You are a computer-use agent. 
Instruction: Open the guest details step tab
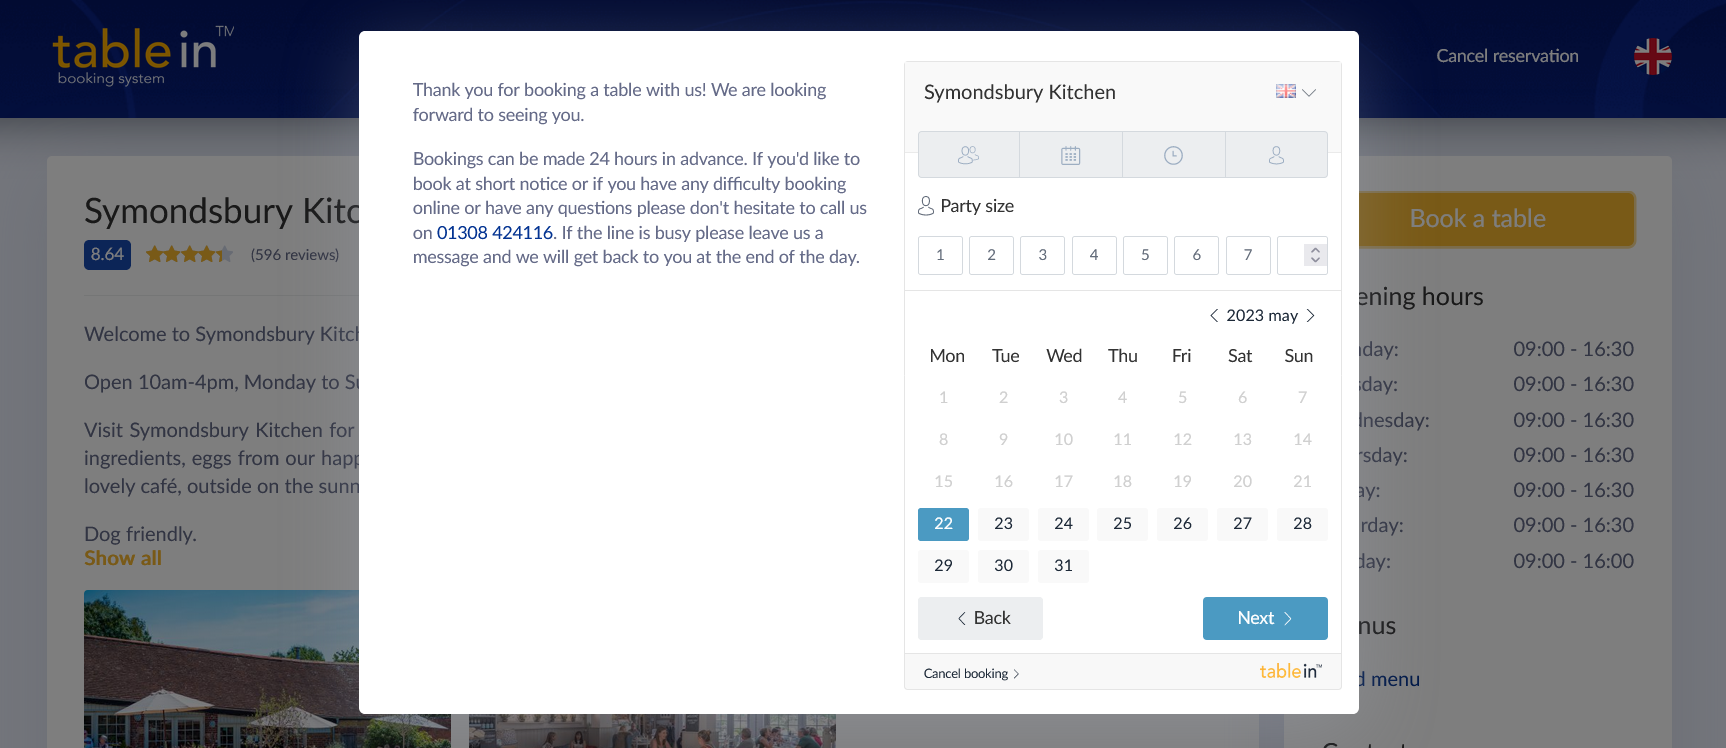pos(1277,155)
